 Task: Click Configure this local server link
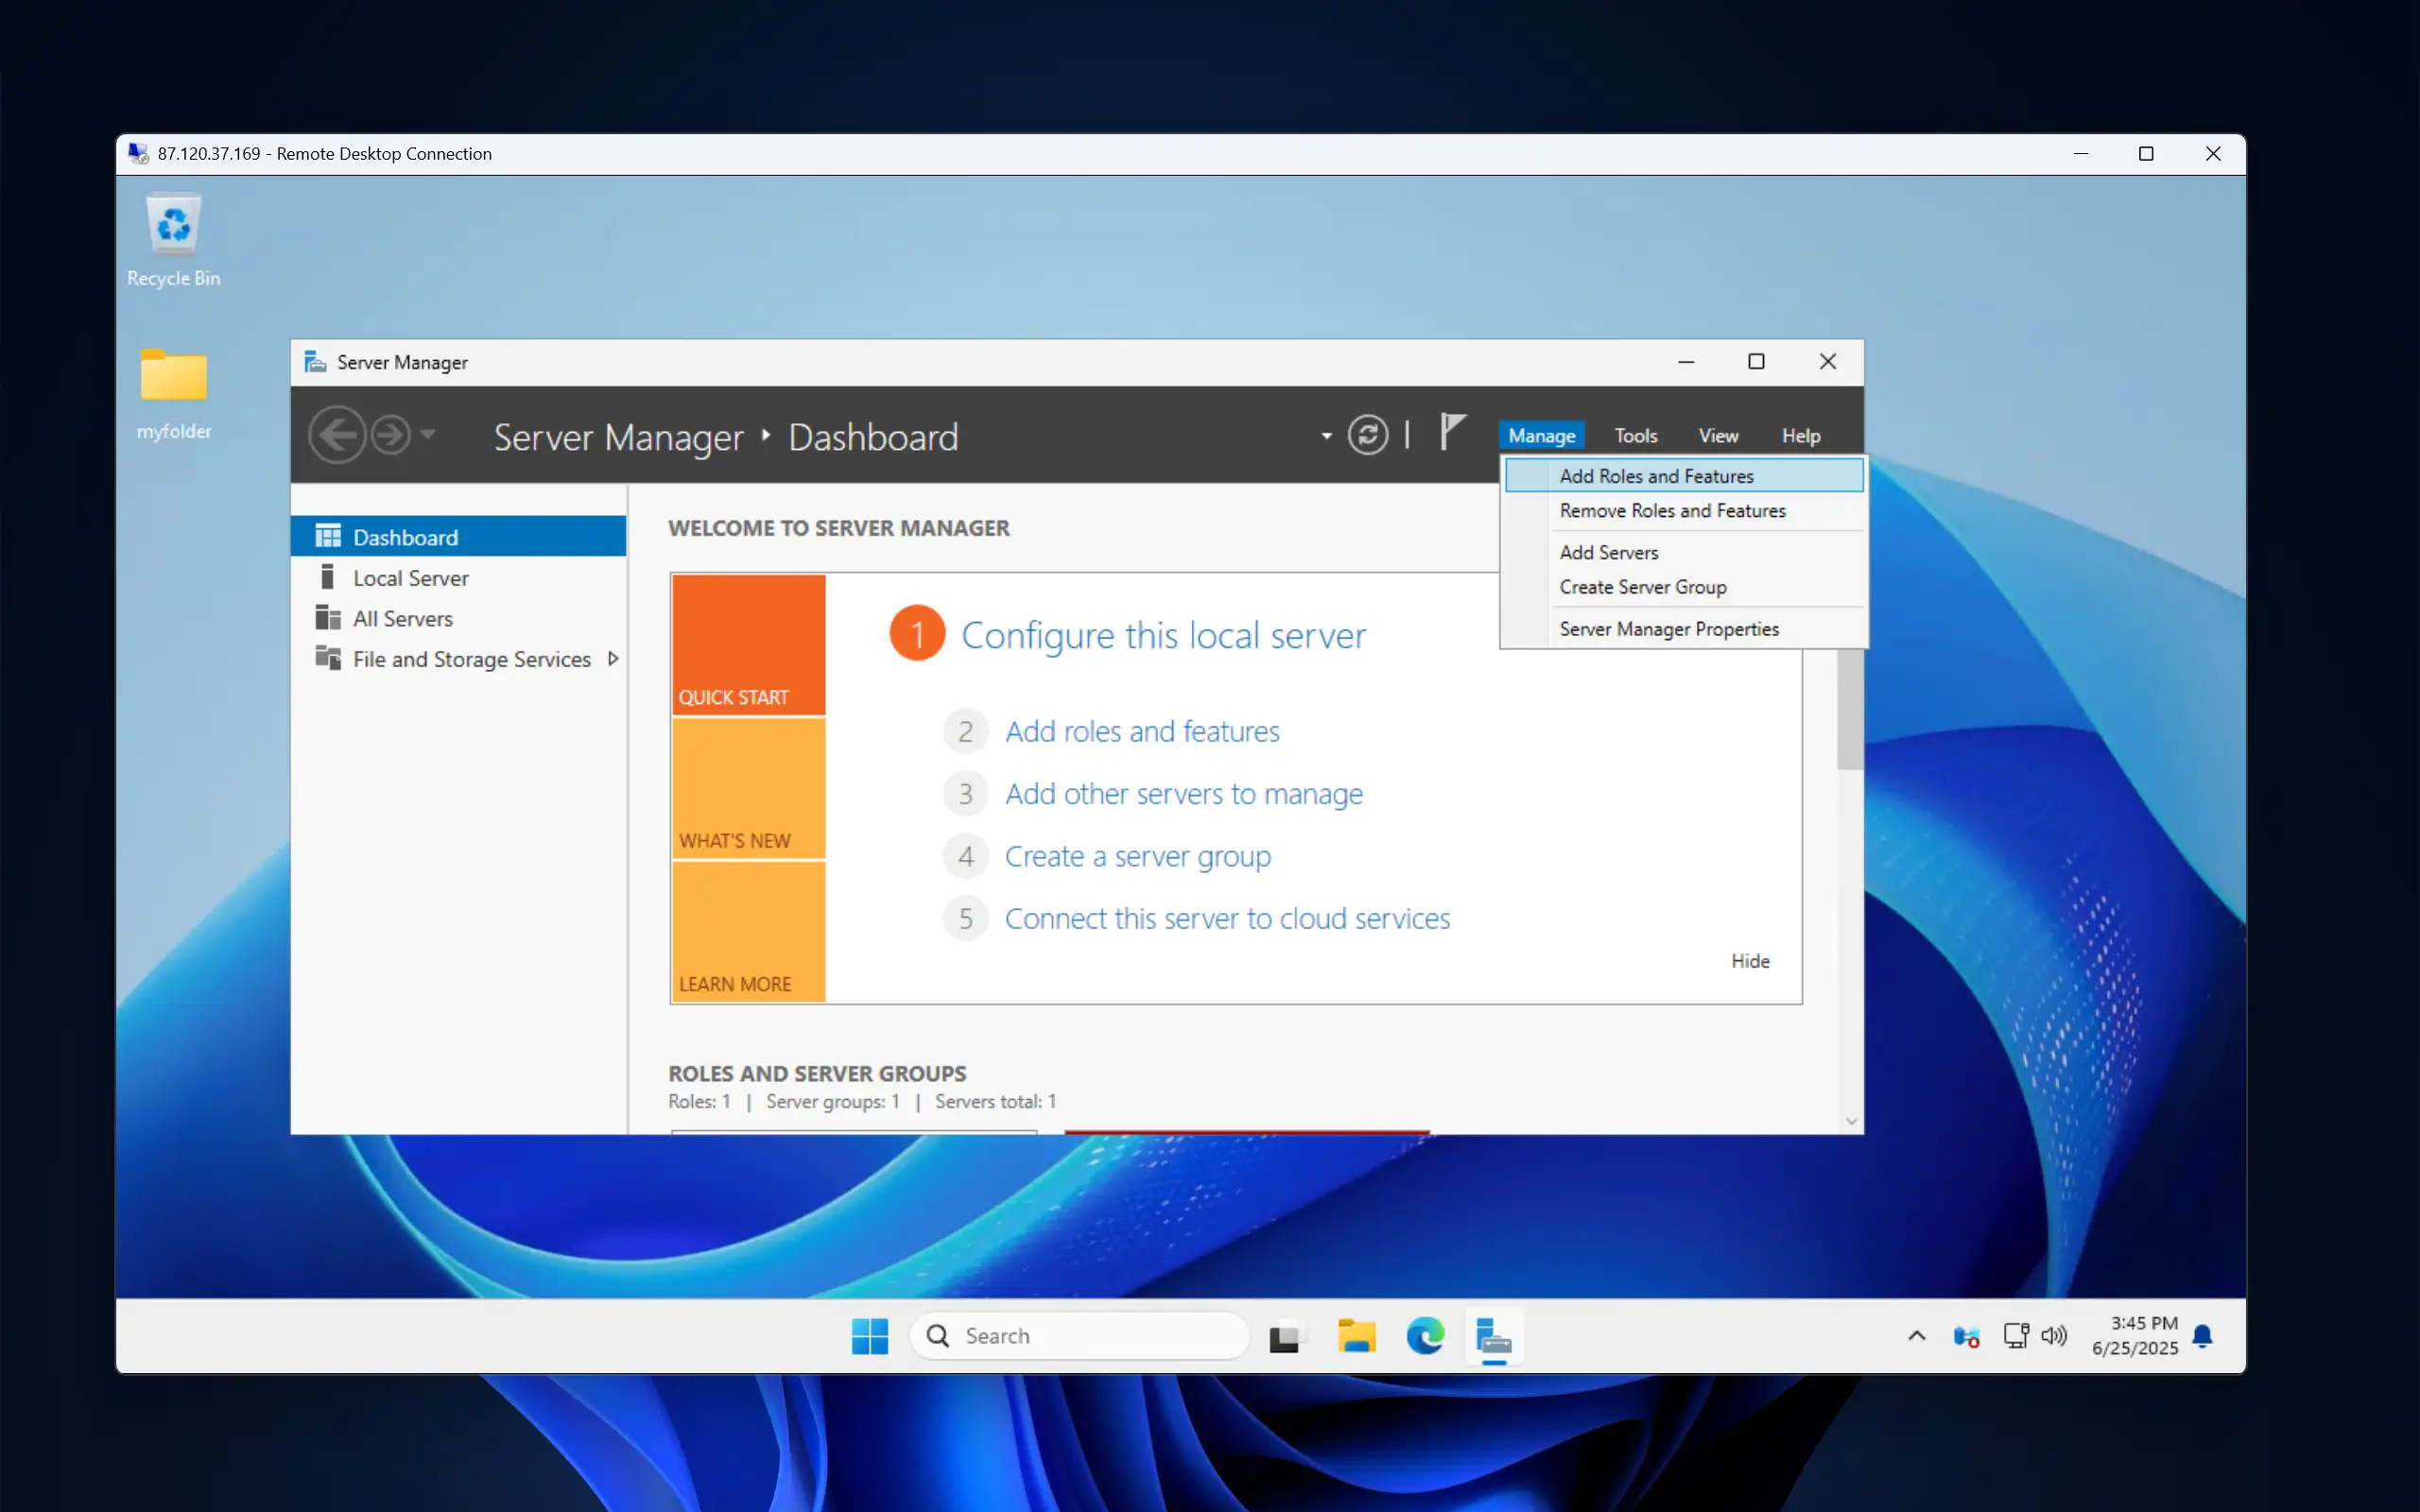(1163, 635)
